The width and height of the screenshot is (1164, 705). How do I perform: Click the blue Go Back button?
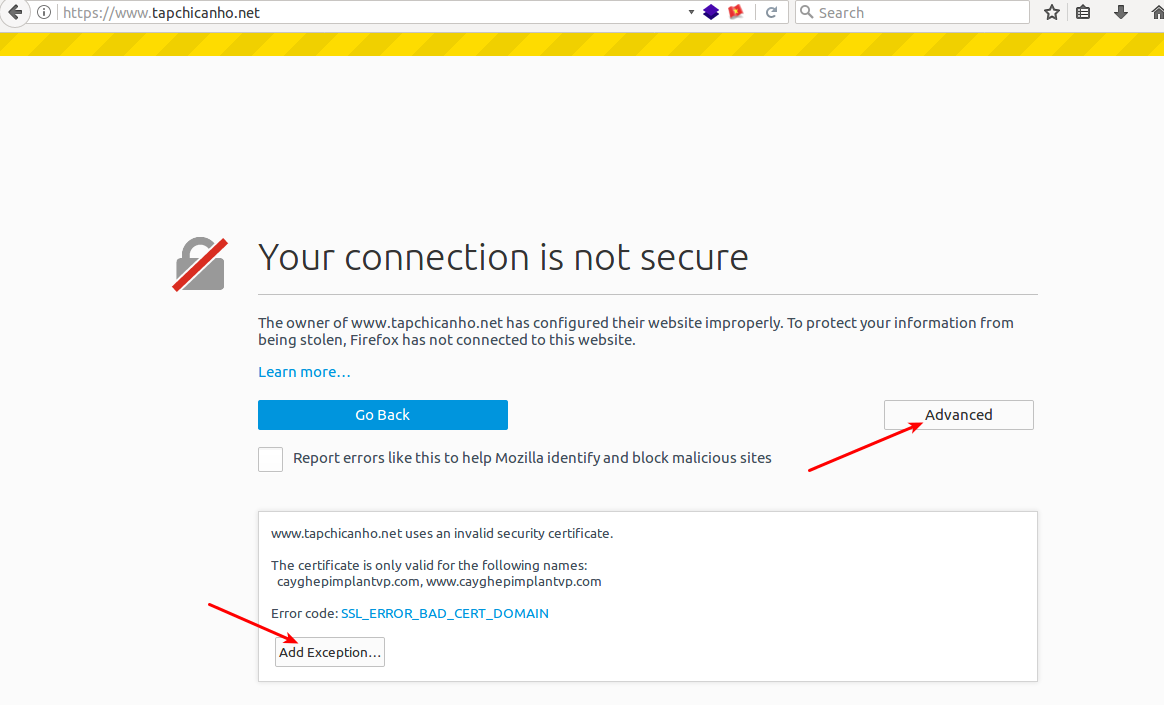point(383,415)
